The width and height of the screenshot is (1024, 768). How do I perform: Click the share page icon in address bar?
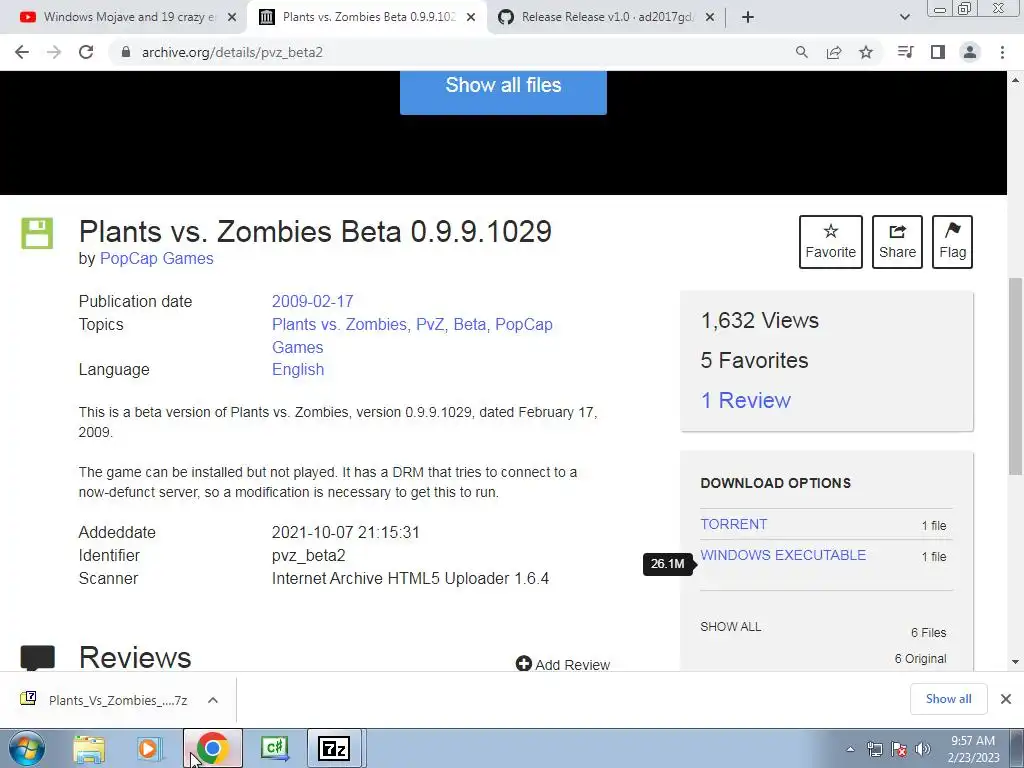coord(834,52)
